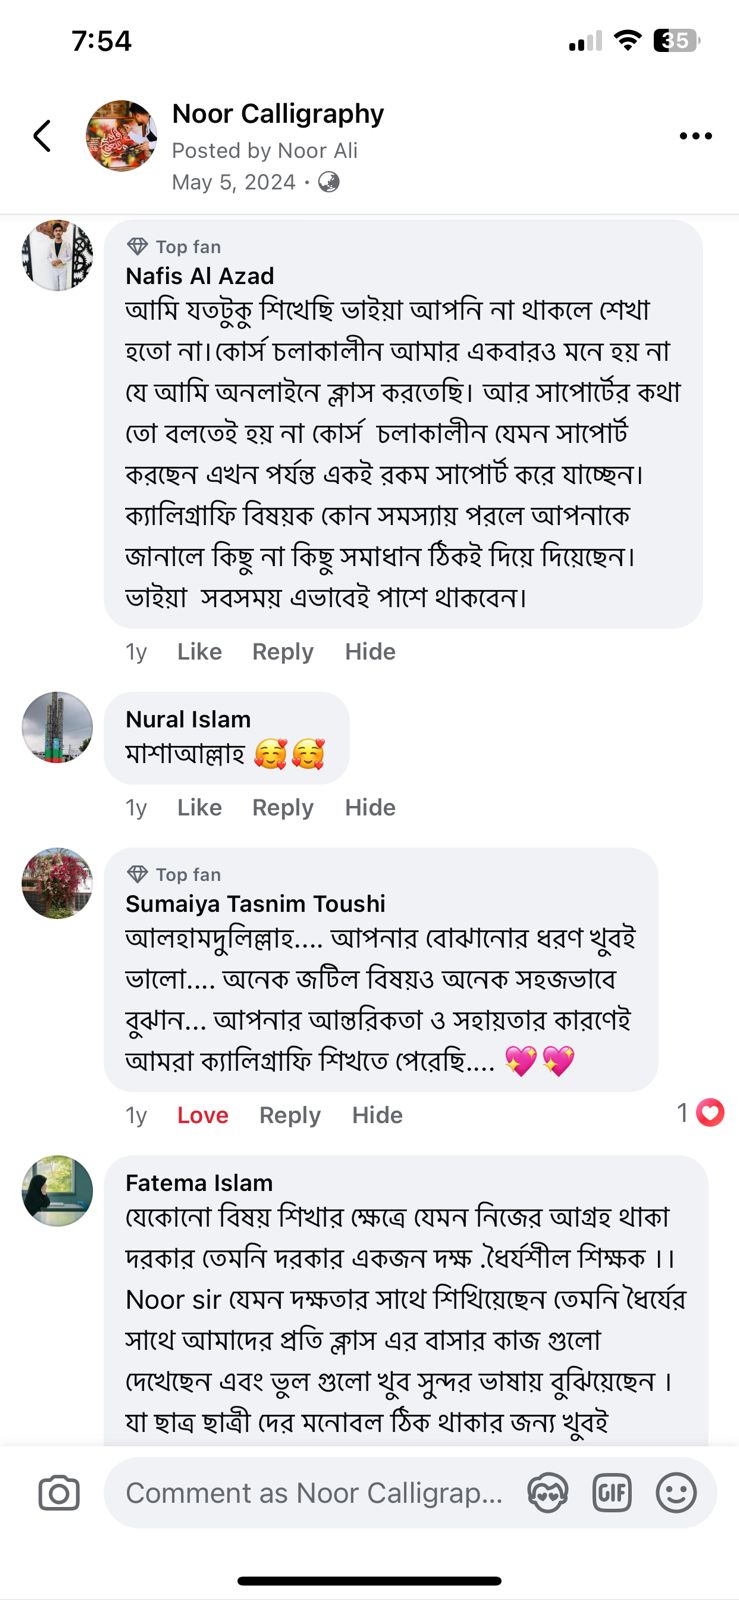Reply to Nafis Al Azad's comment
The image size is (739, 1600).
point(282,652)
